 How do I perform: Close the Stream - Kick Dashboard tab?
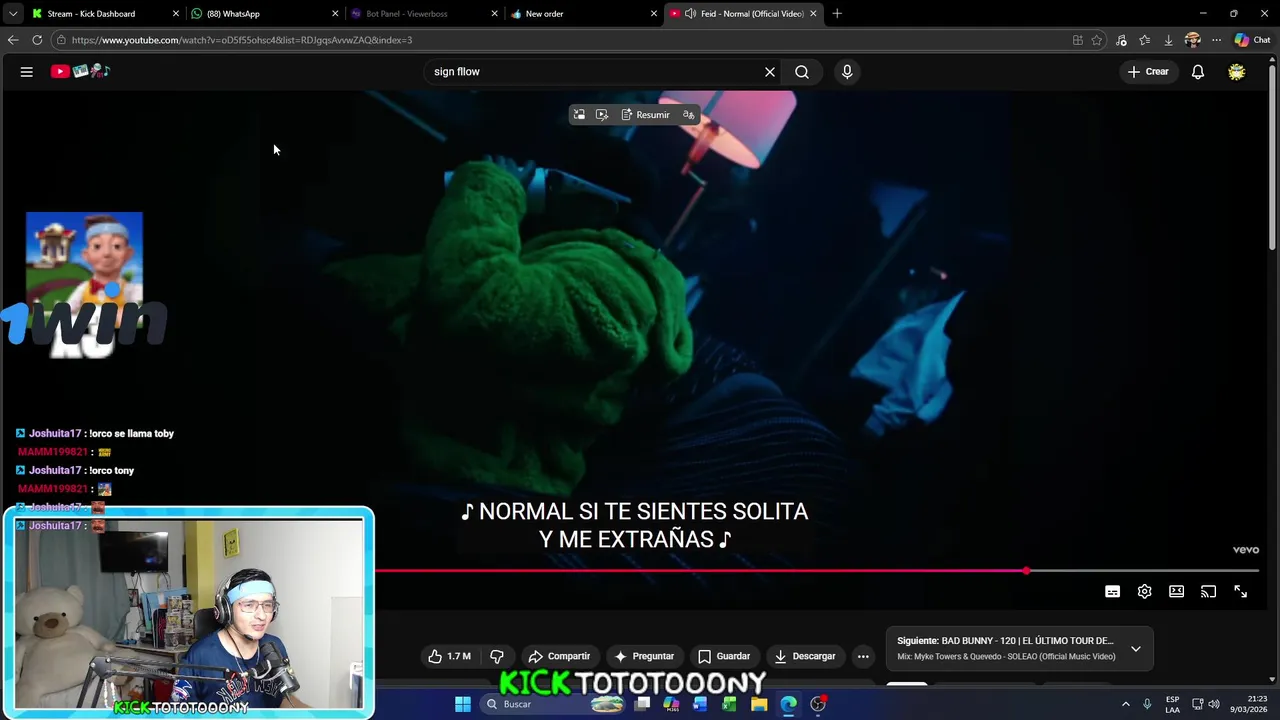pyautogui.click(x=176, y=14)
